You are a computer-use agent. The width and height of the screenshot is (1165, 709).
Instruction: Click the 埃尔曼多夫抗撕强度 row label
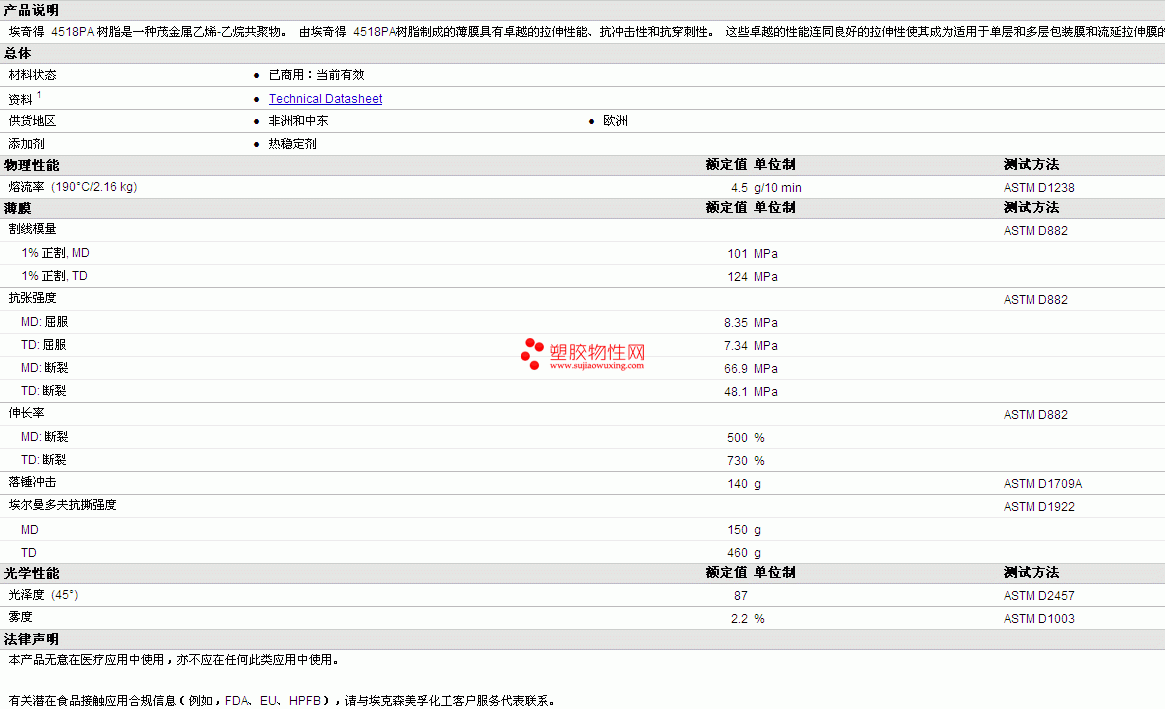coord(62,505)
